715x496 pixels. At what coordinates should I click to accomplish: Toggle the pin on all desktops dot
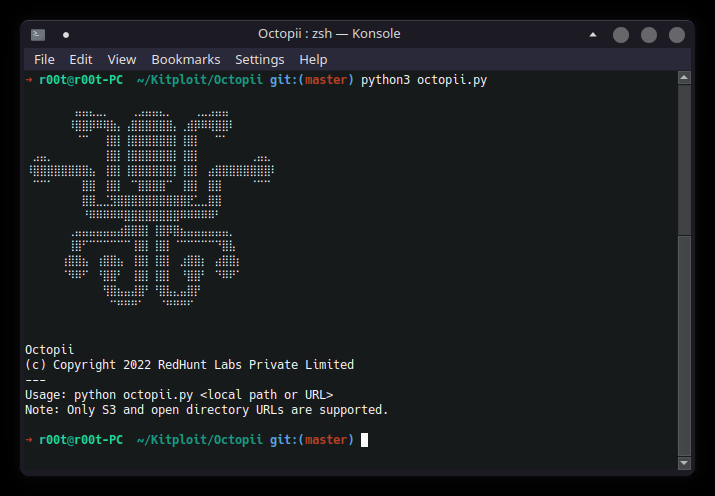tap(66, 34)
